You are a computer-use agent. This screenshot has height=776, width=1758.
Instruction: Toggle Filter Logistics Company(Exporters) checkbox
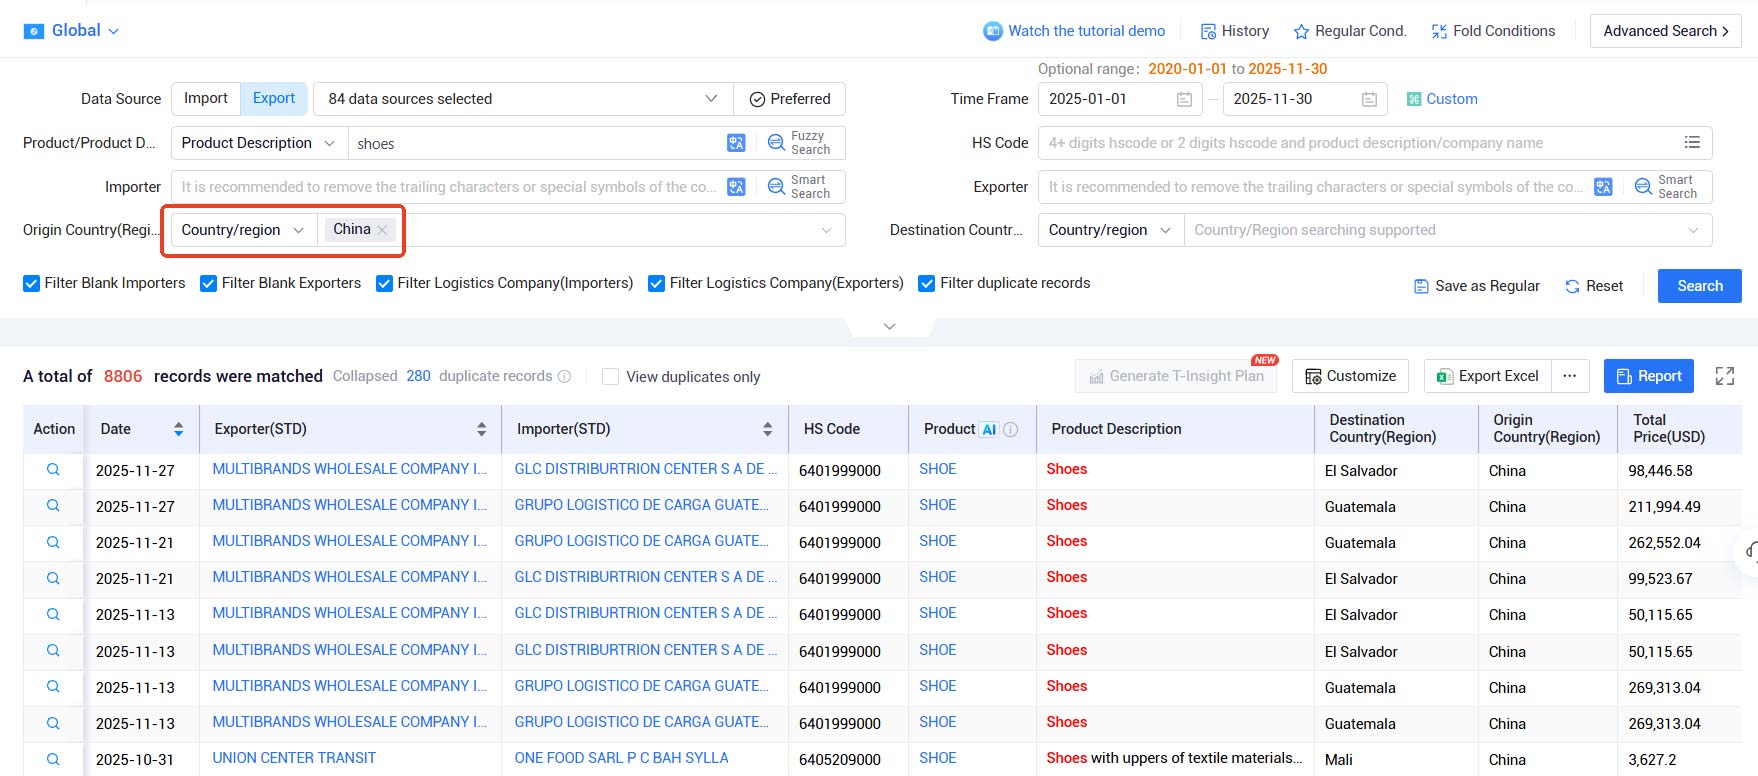coord(656,283)
